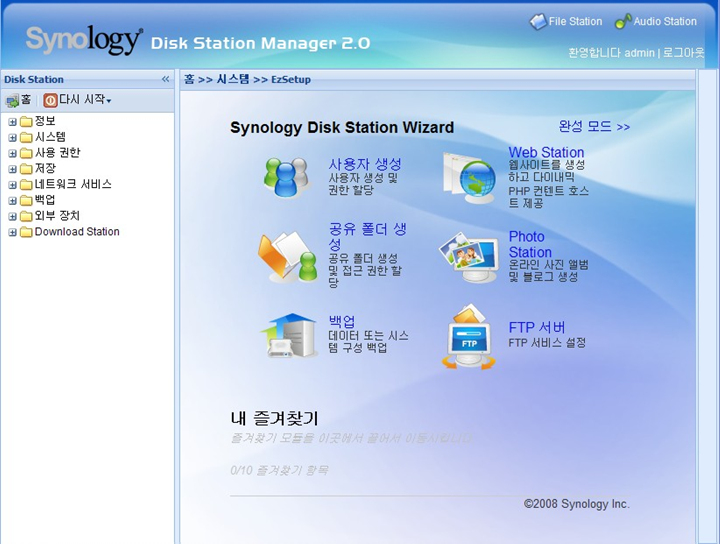Collapse the Disk Station sidebar panel
The width and height of the screenshot is (720, 544).
(165, 79)
